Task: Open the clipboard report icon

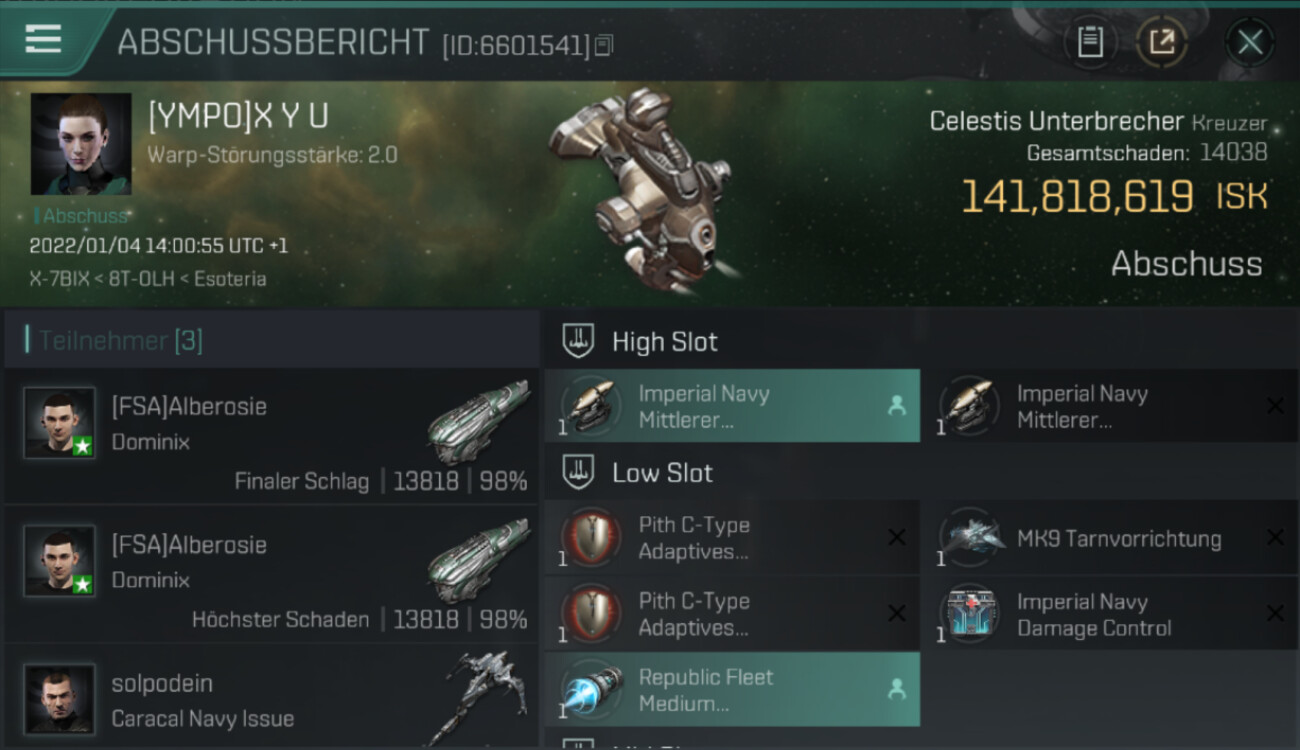Action: (x=1090, y=42)
